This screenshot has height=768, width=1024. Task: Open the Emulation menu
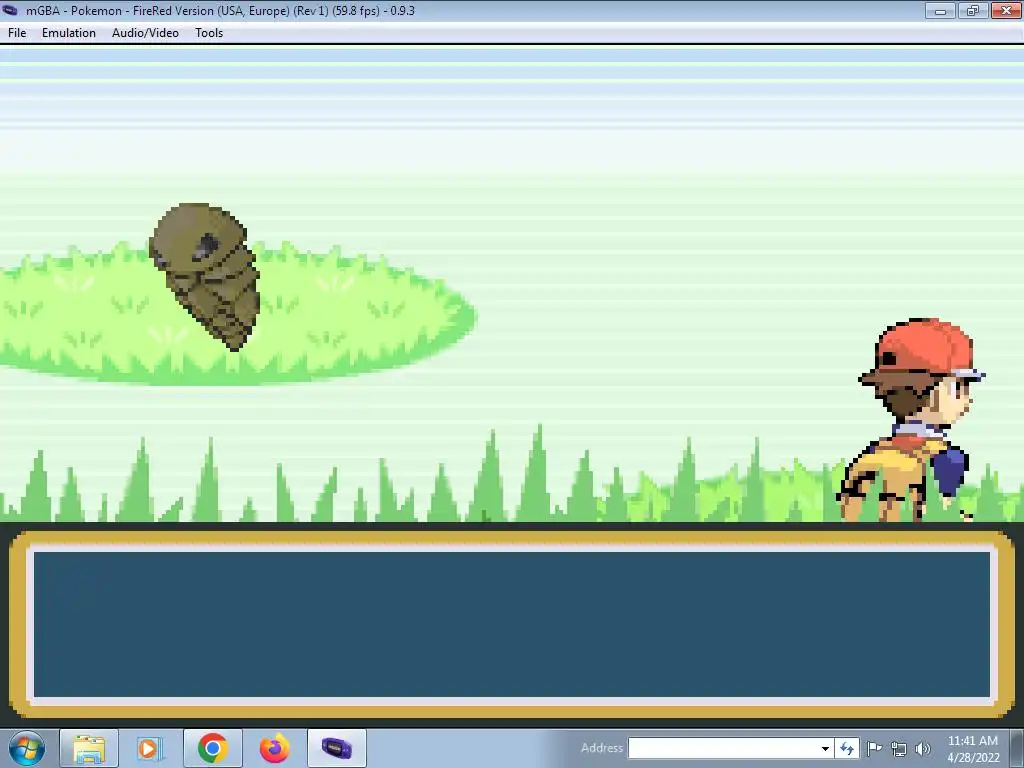coord(69,33)
